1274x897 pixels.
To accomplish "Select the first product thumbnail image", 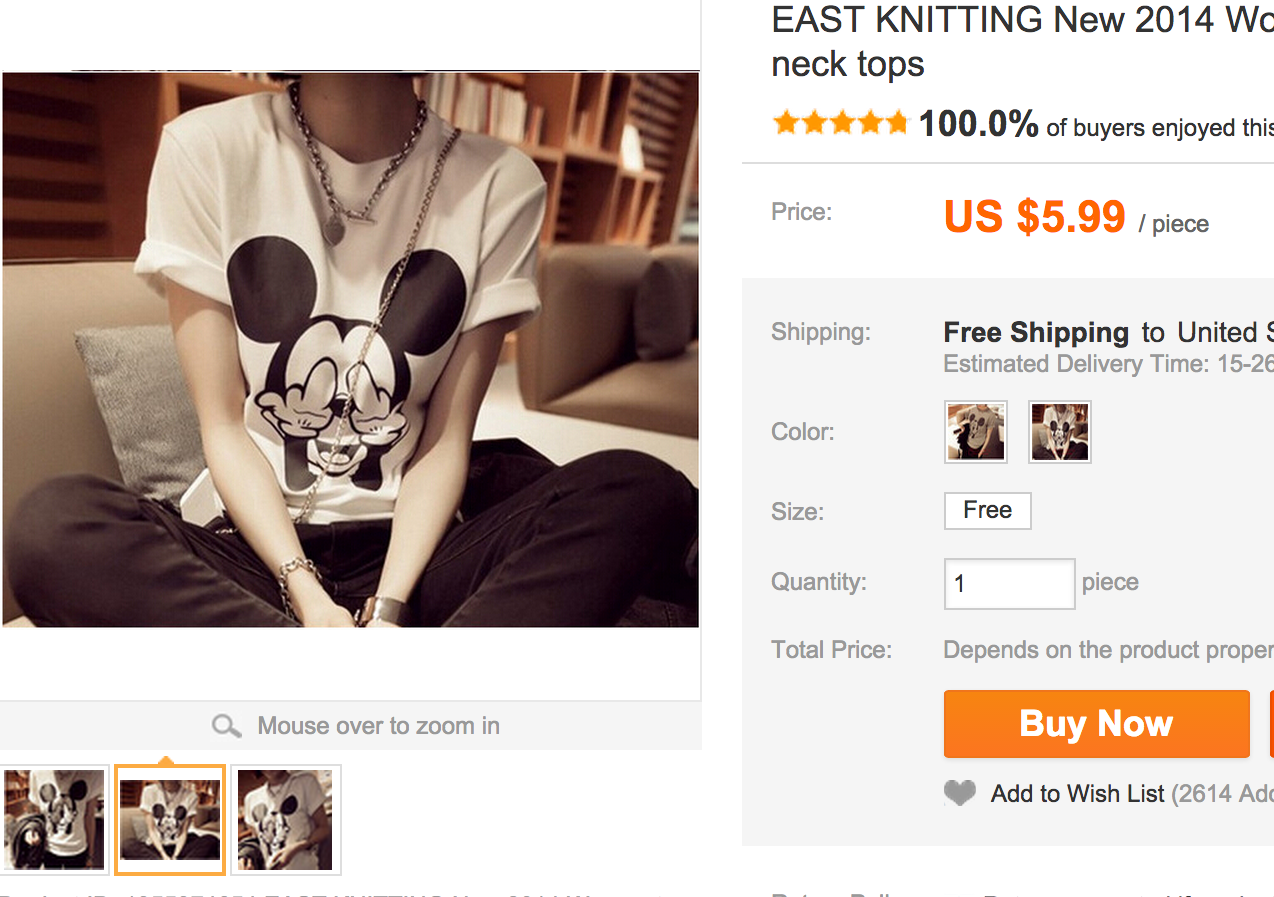I will point(54,820).
